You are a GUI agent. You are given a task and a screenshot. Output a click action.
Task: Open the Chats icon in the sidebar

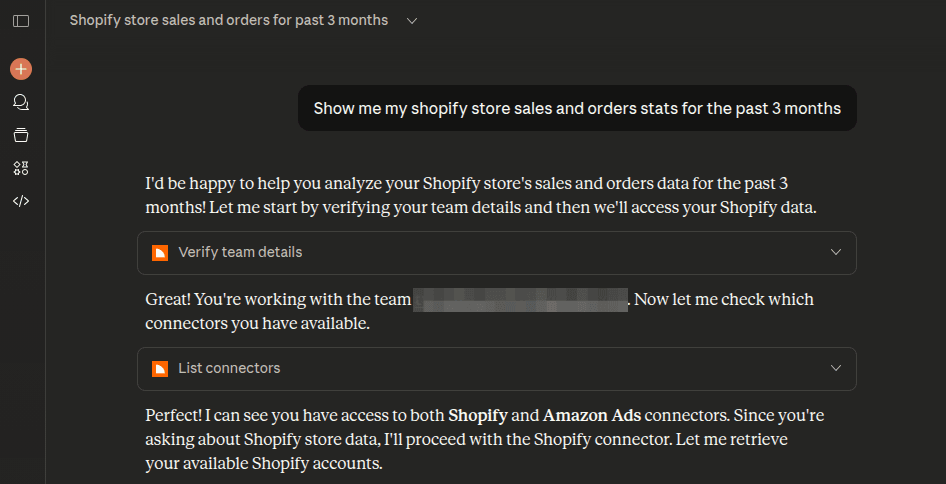pos(21,102)
